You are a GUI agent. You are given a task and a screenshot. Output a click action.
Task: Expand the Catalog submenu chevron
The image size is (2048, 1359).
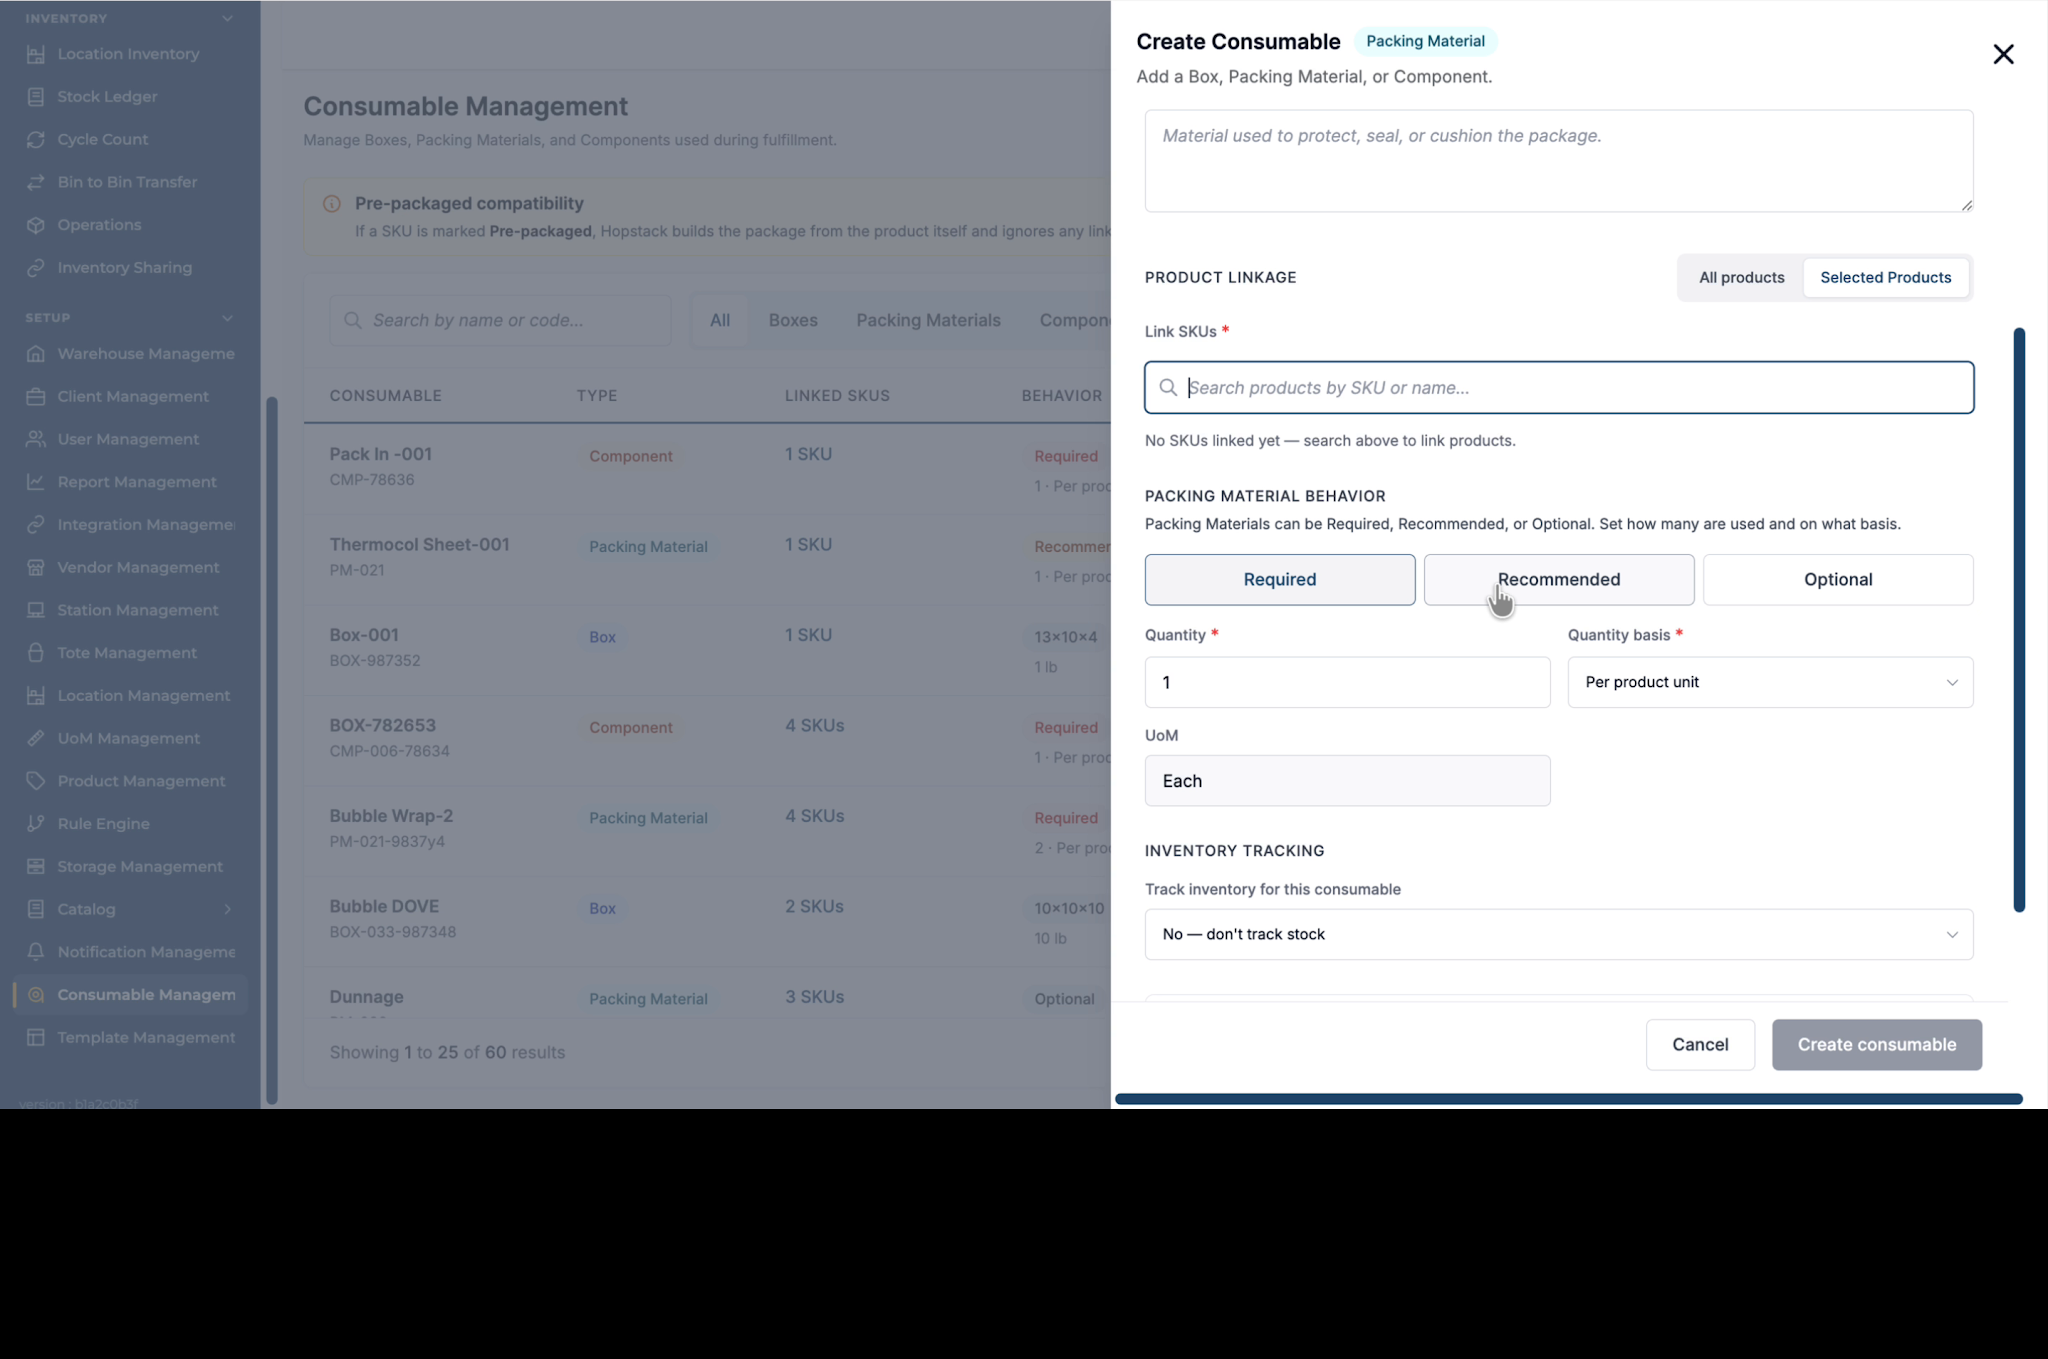coord(228,910)
